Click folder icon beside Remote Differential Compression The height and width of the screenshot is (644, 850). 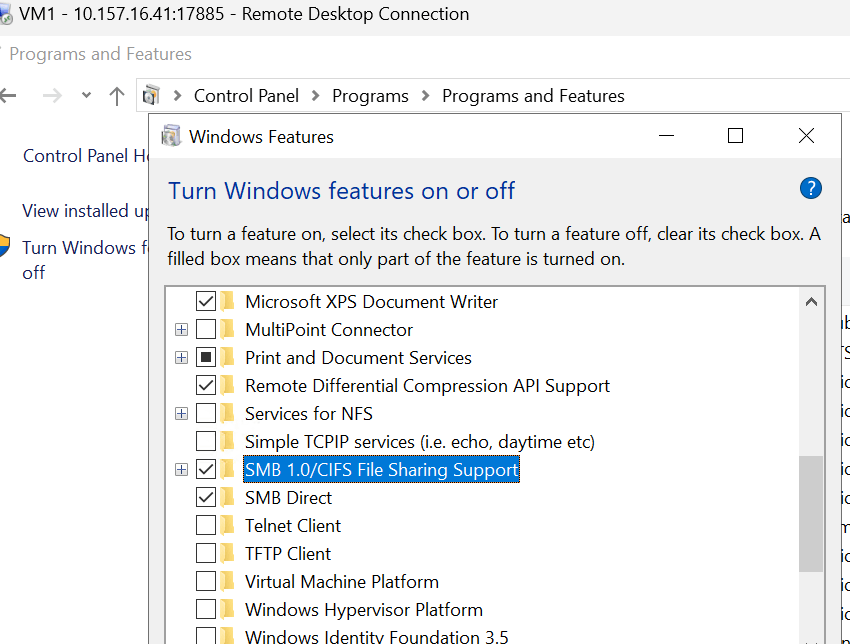tap(228, 385)
